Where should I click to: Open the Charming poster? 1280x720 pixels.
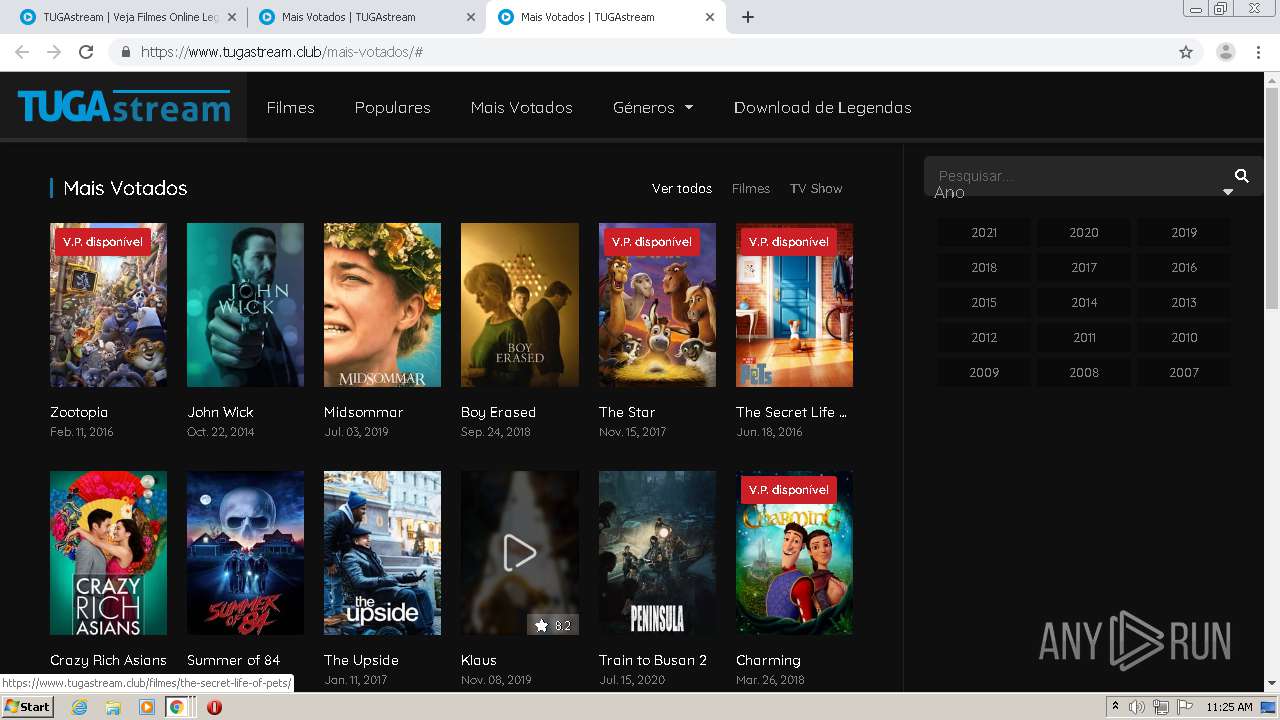point(794,553)
